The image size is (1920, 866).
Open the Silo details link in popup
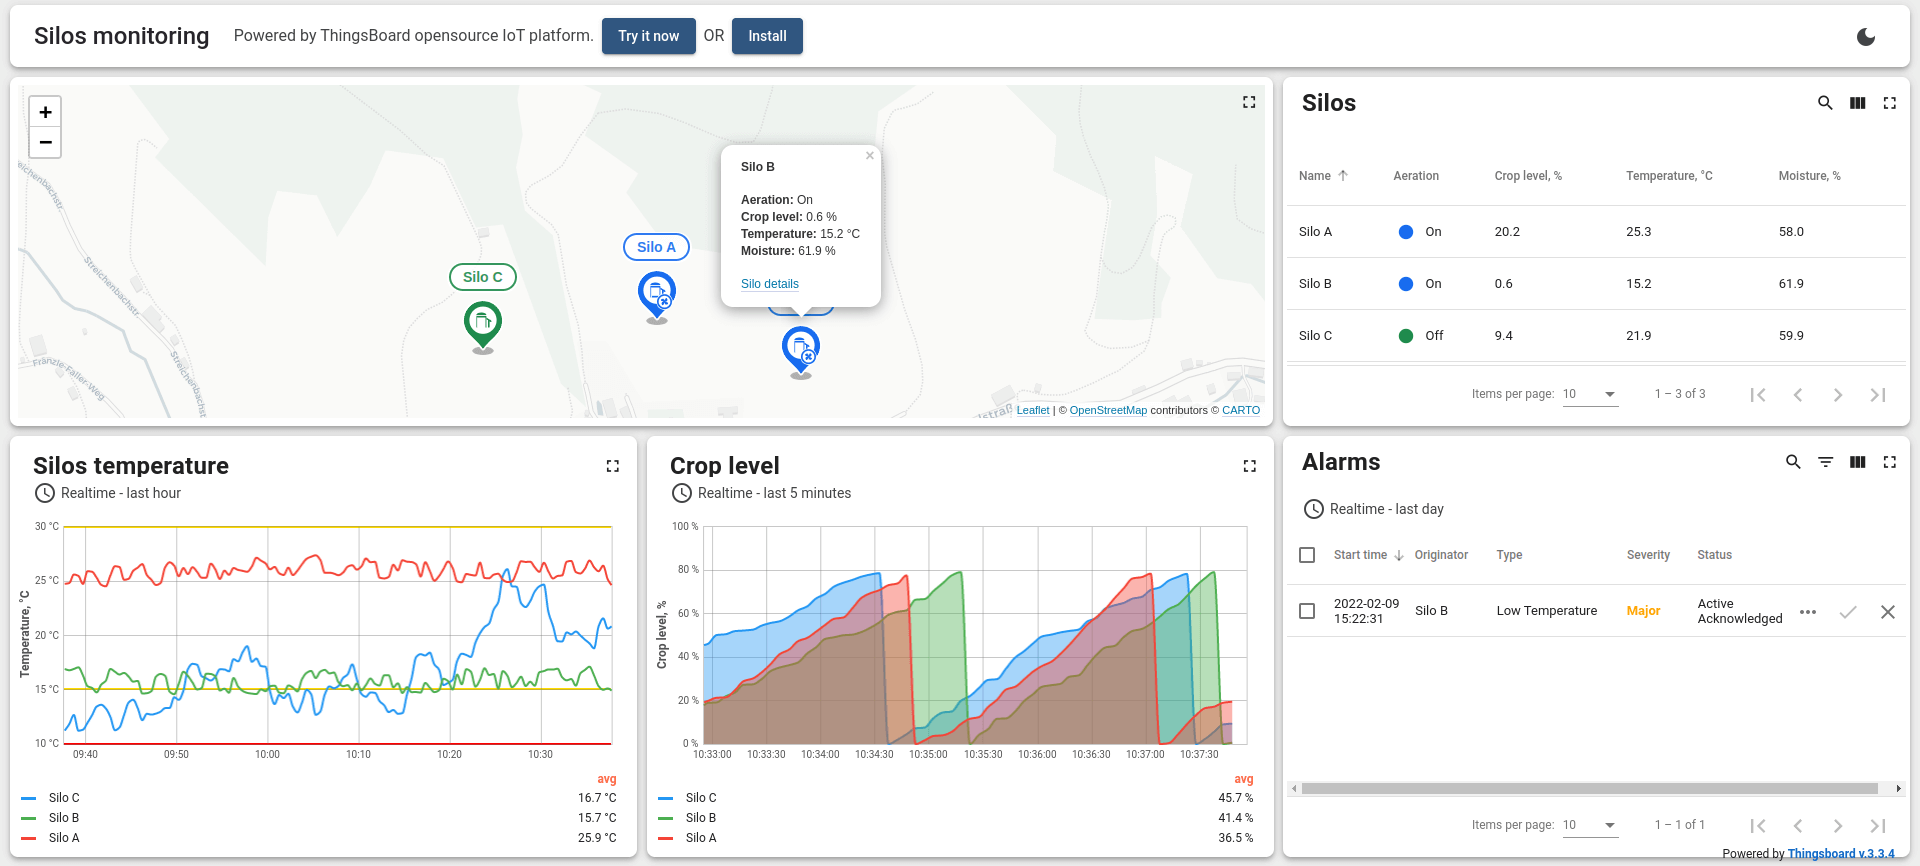coord(769,284)
